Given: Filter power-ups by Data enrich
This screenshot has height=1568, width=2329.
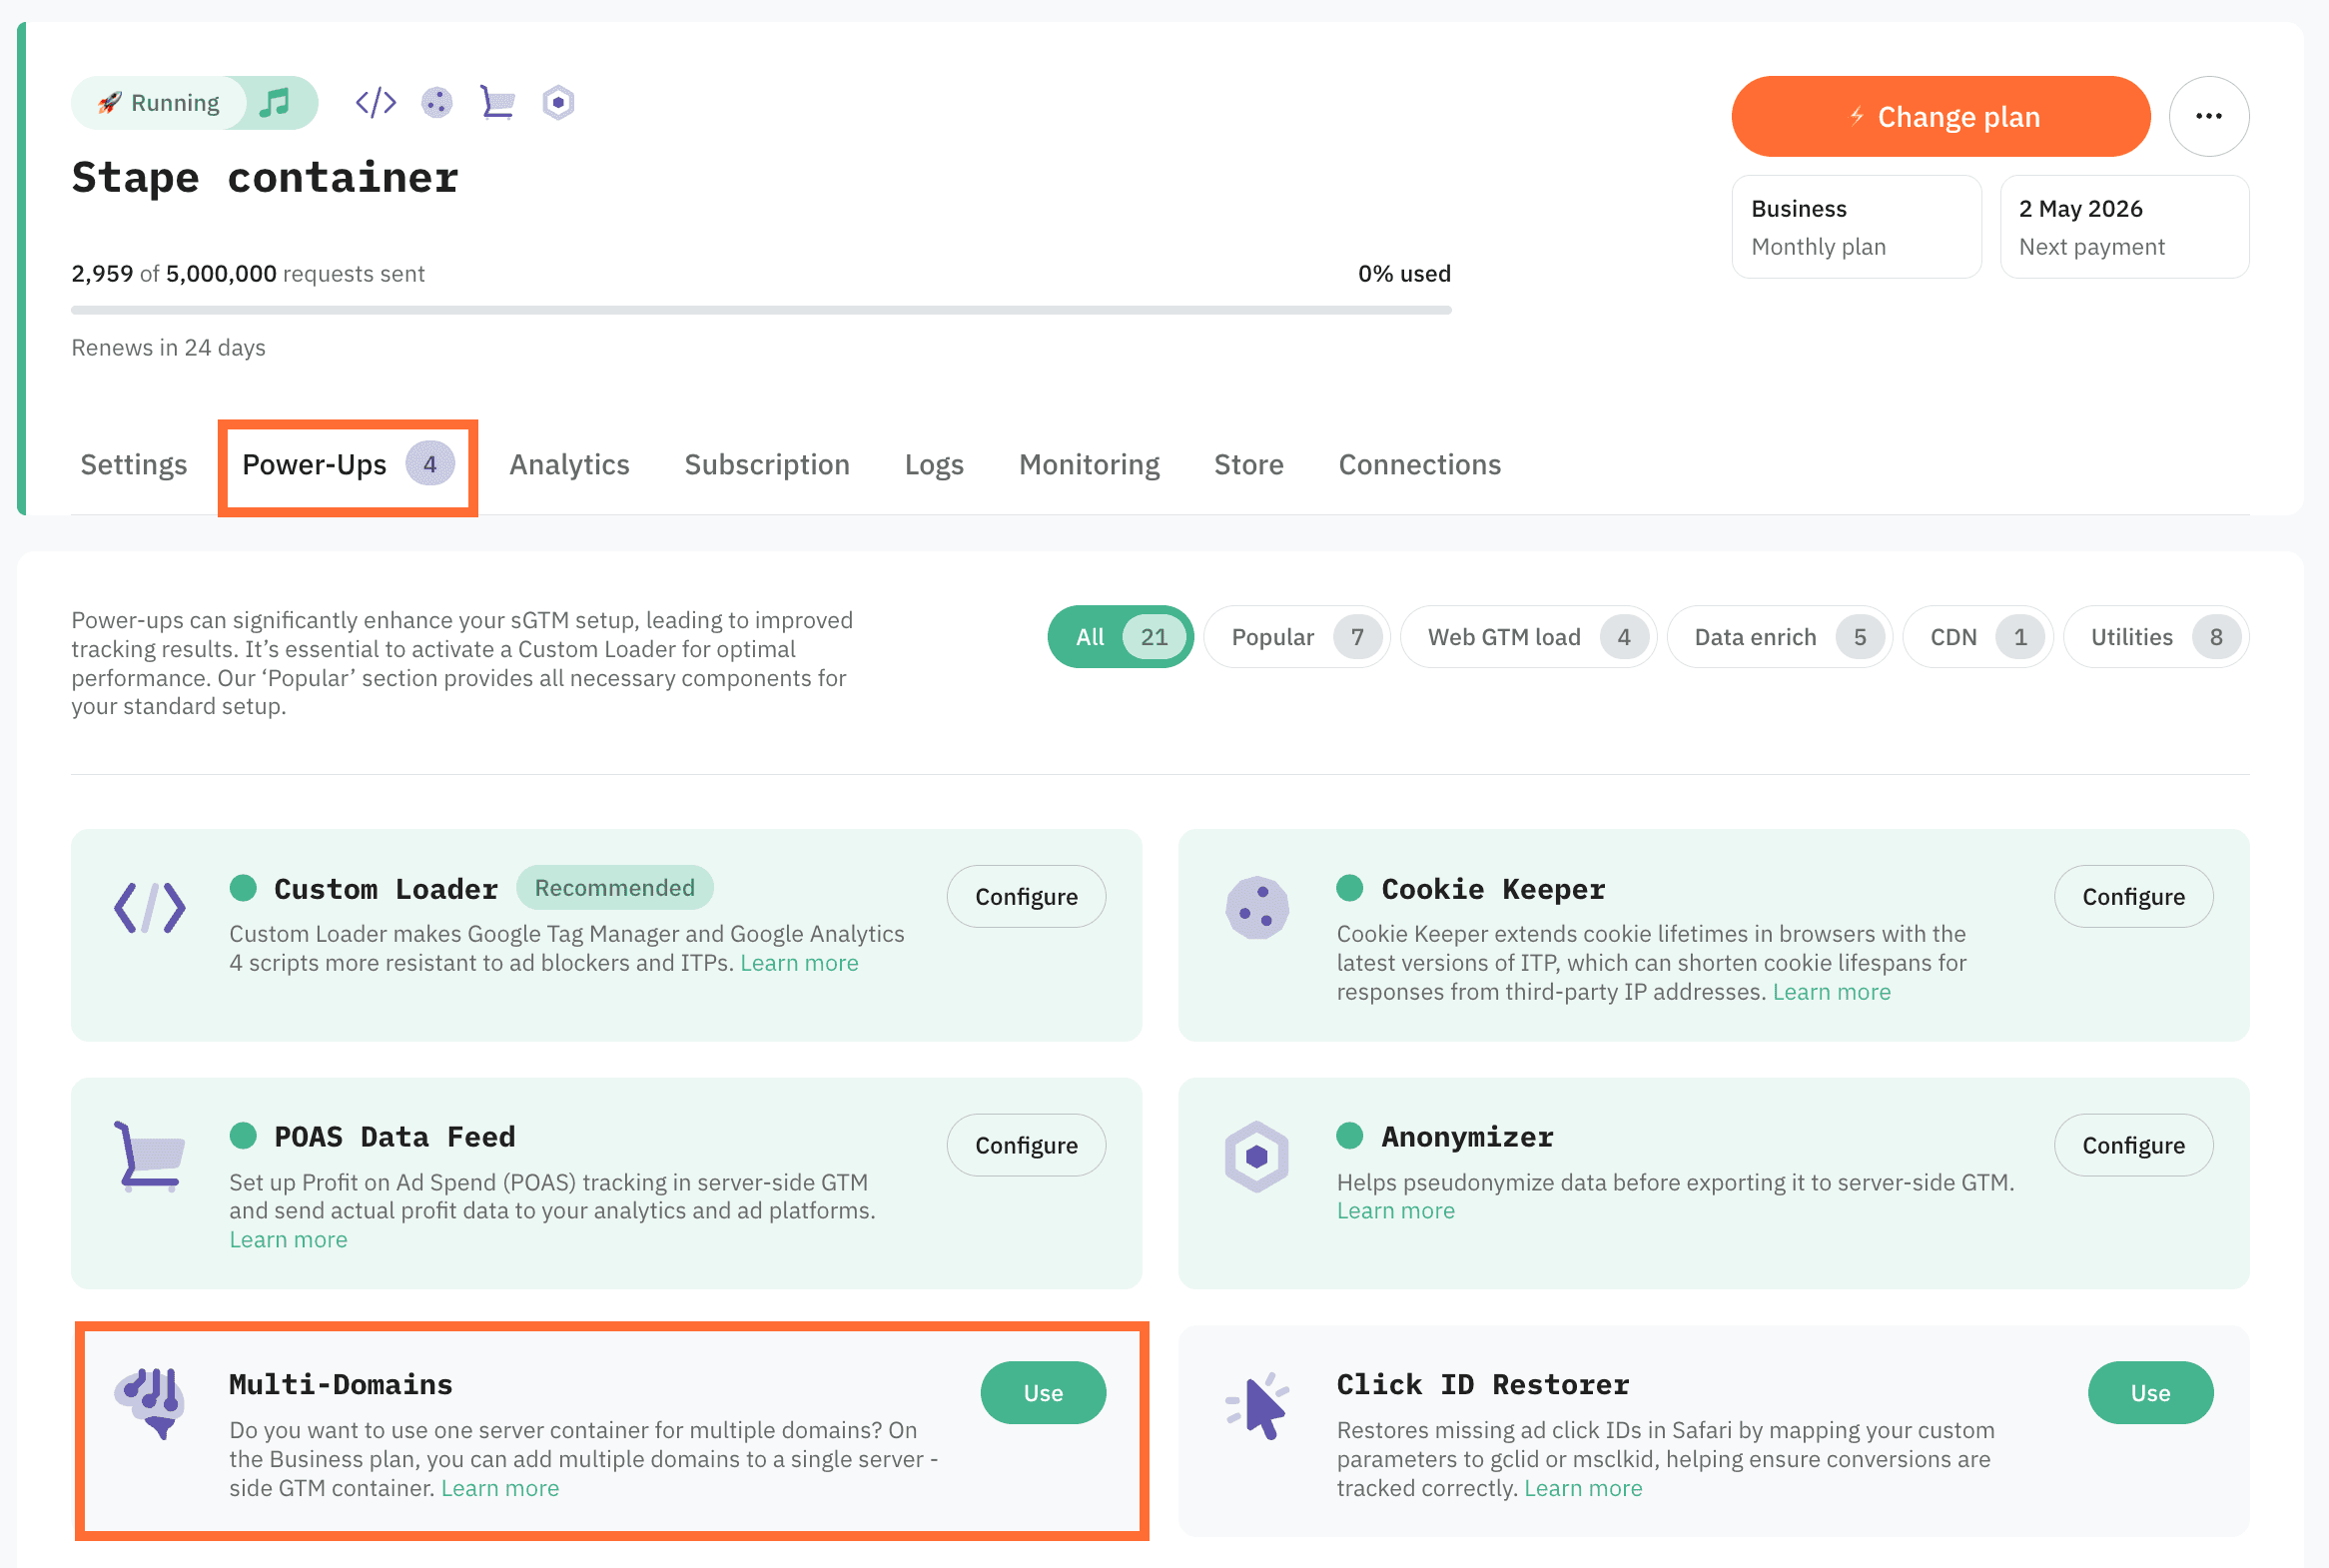Looking at the screenshot, I should (1778, 637).
